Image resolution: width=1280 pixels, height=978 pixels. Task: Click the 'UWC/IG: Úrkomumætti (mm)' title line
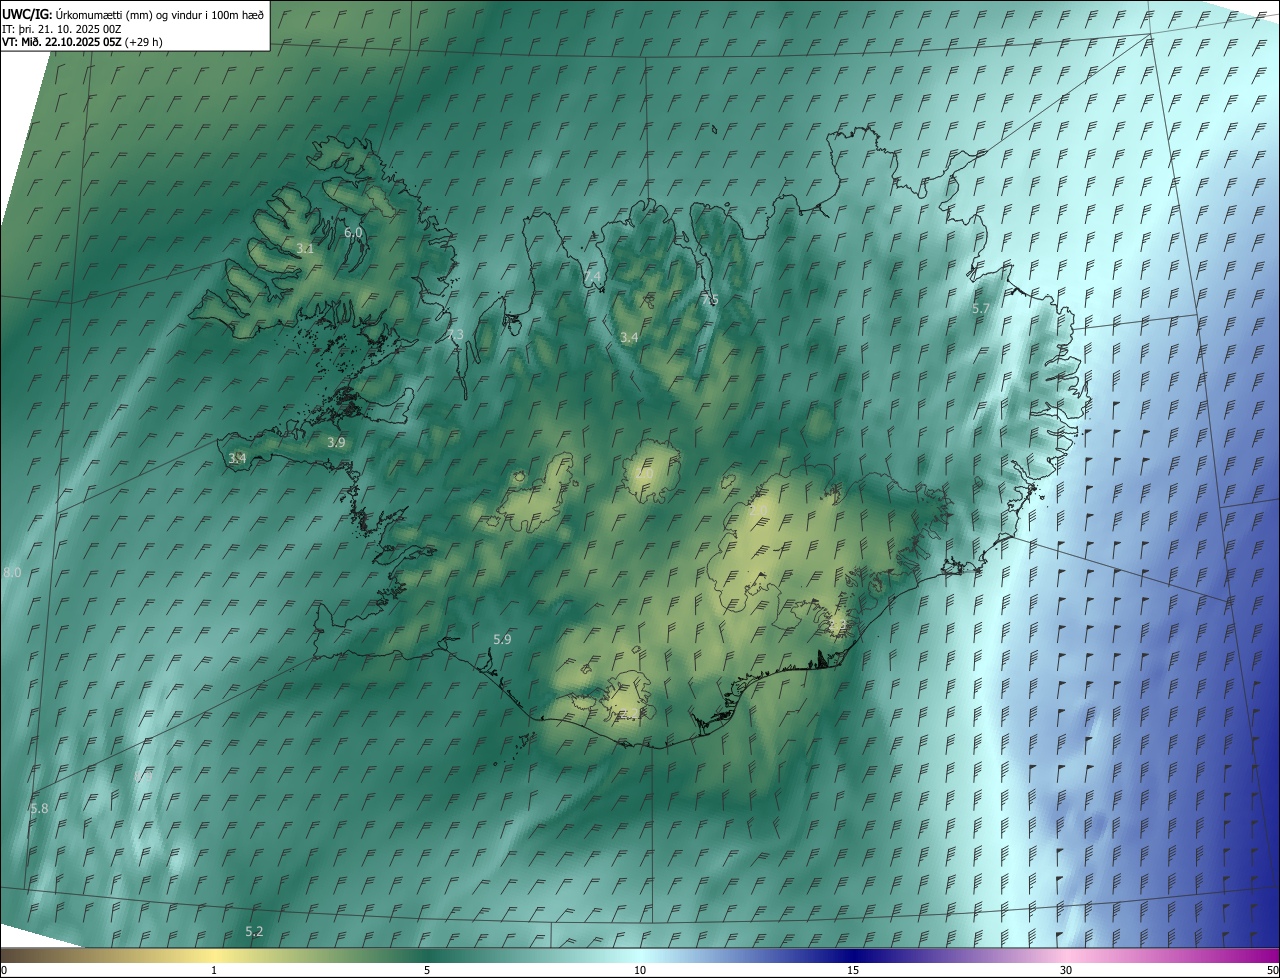[133, 14]
